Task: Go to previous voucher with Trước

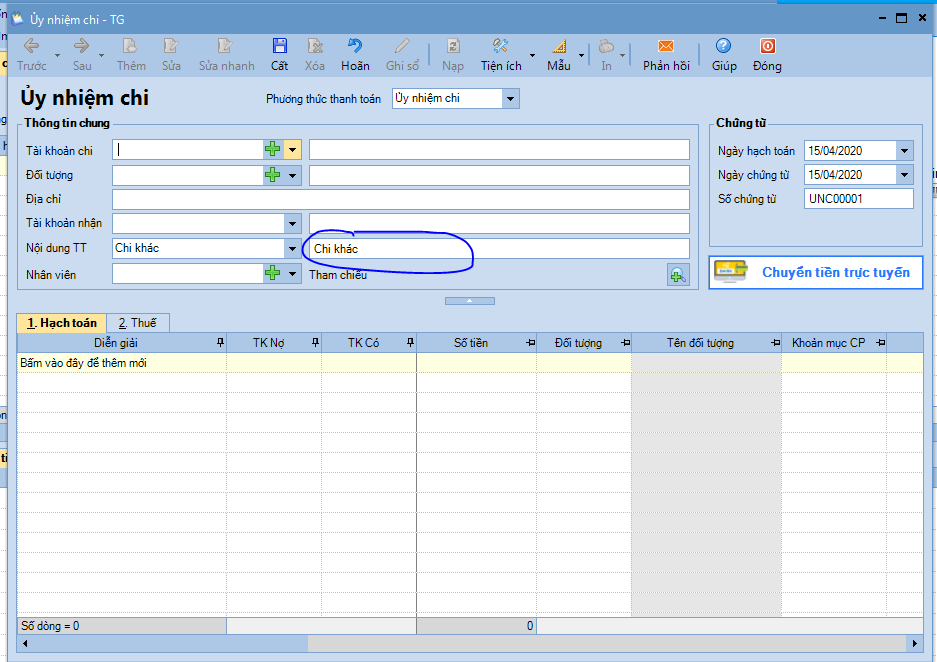Action: tap(31, 55)
